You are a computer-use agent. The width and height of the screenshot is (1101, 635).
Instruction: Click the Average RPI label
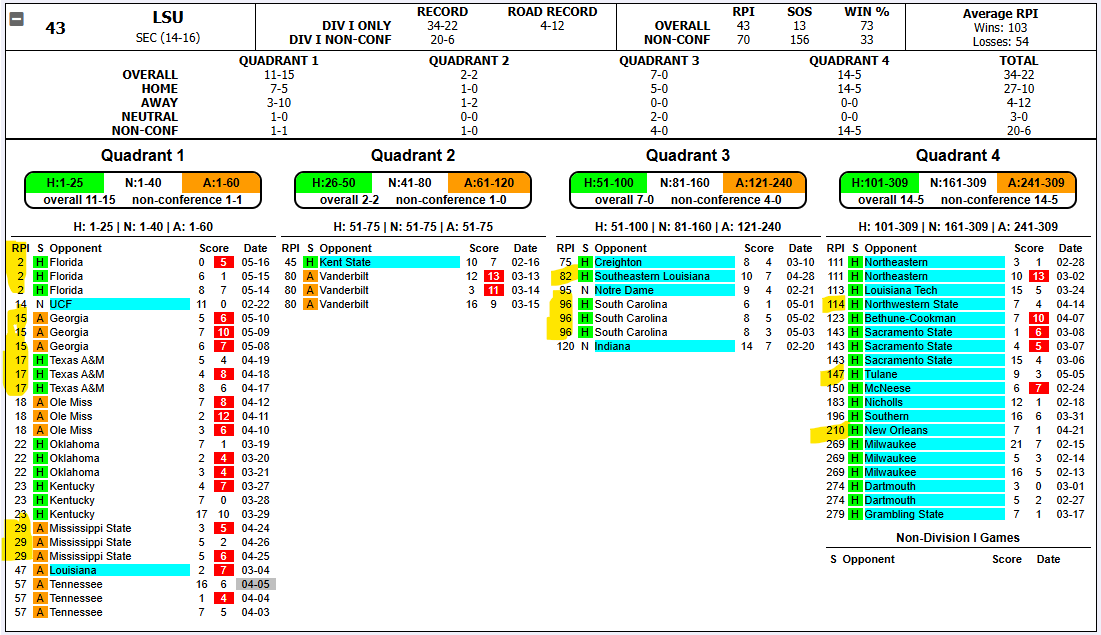coord(1000,13)
